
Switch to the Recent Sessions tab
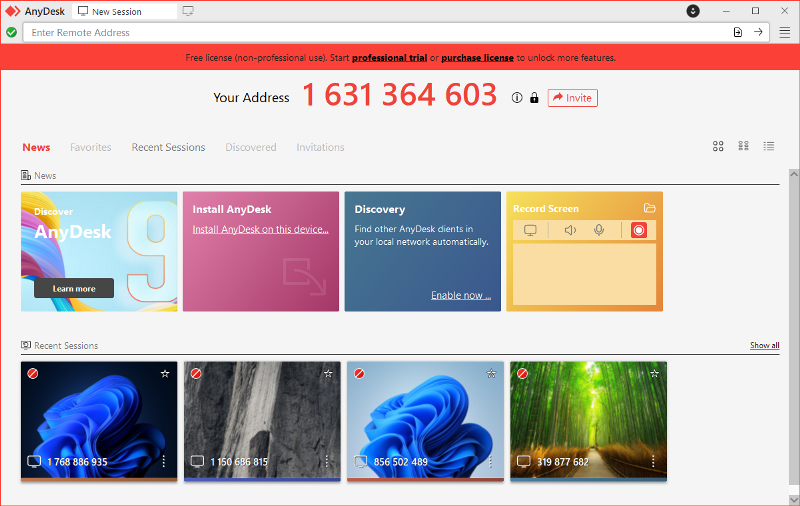pos(168,147)
